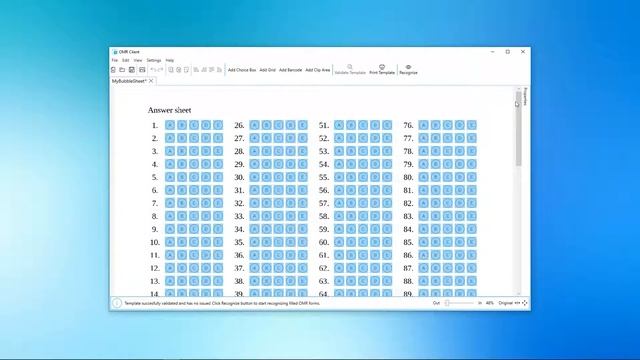640x360 pixels.
Task: Click the Out zoom label
Action: point(436,303)
